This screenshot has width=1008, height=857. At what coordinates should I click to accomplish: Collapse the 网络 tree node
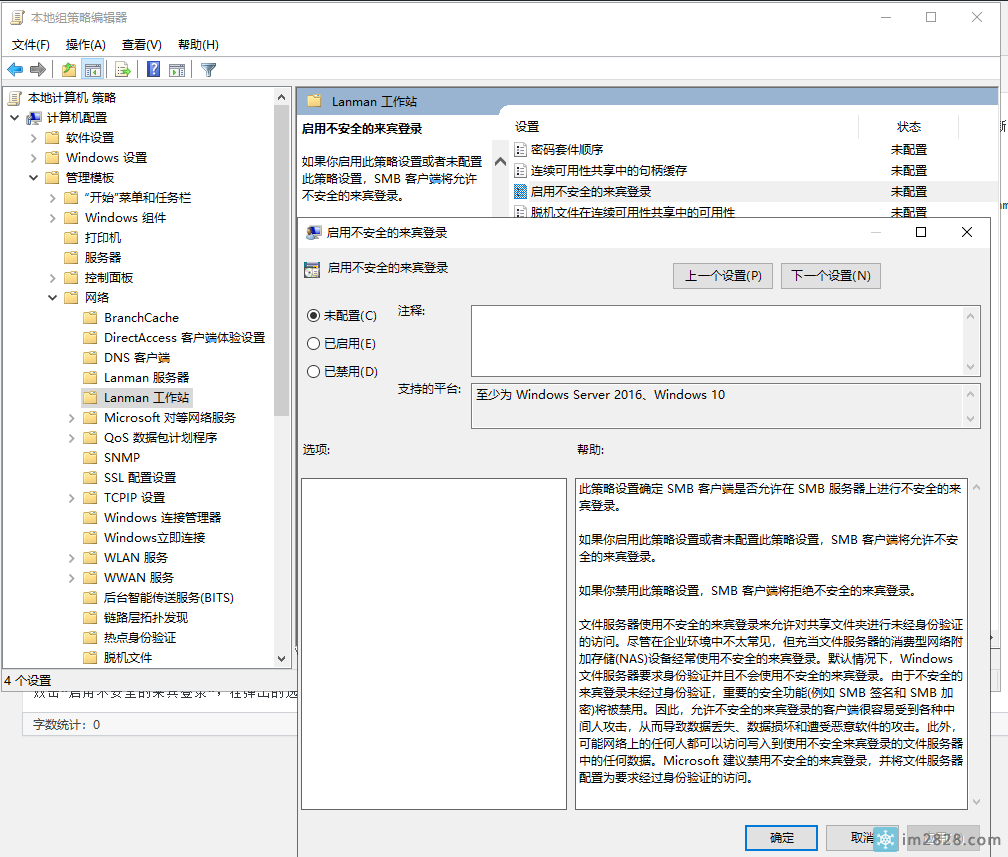(53, 297)
